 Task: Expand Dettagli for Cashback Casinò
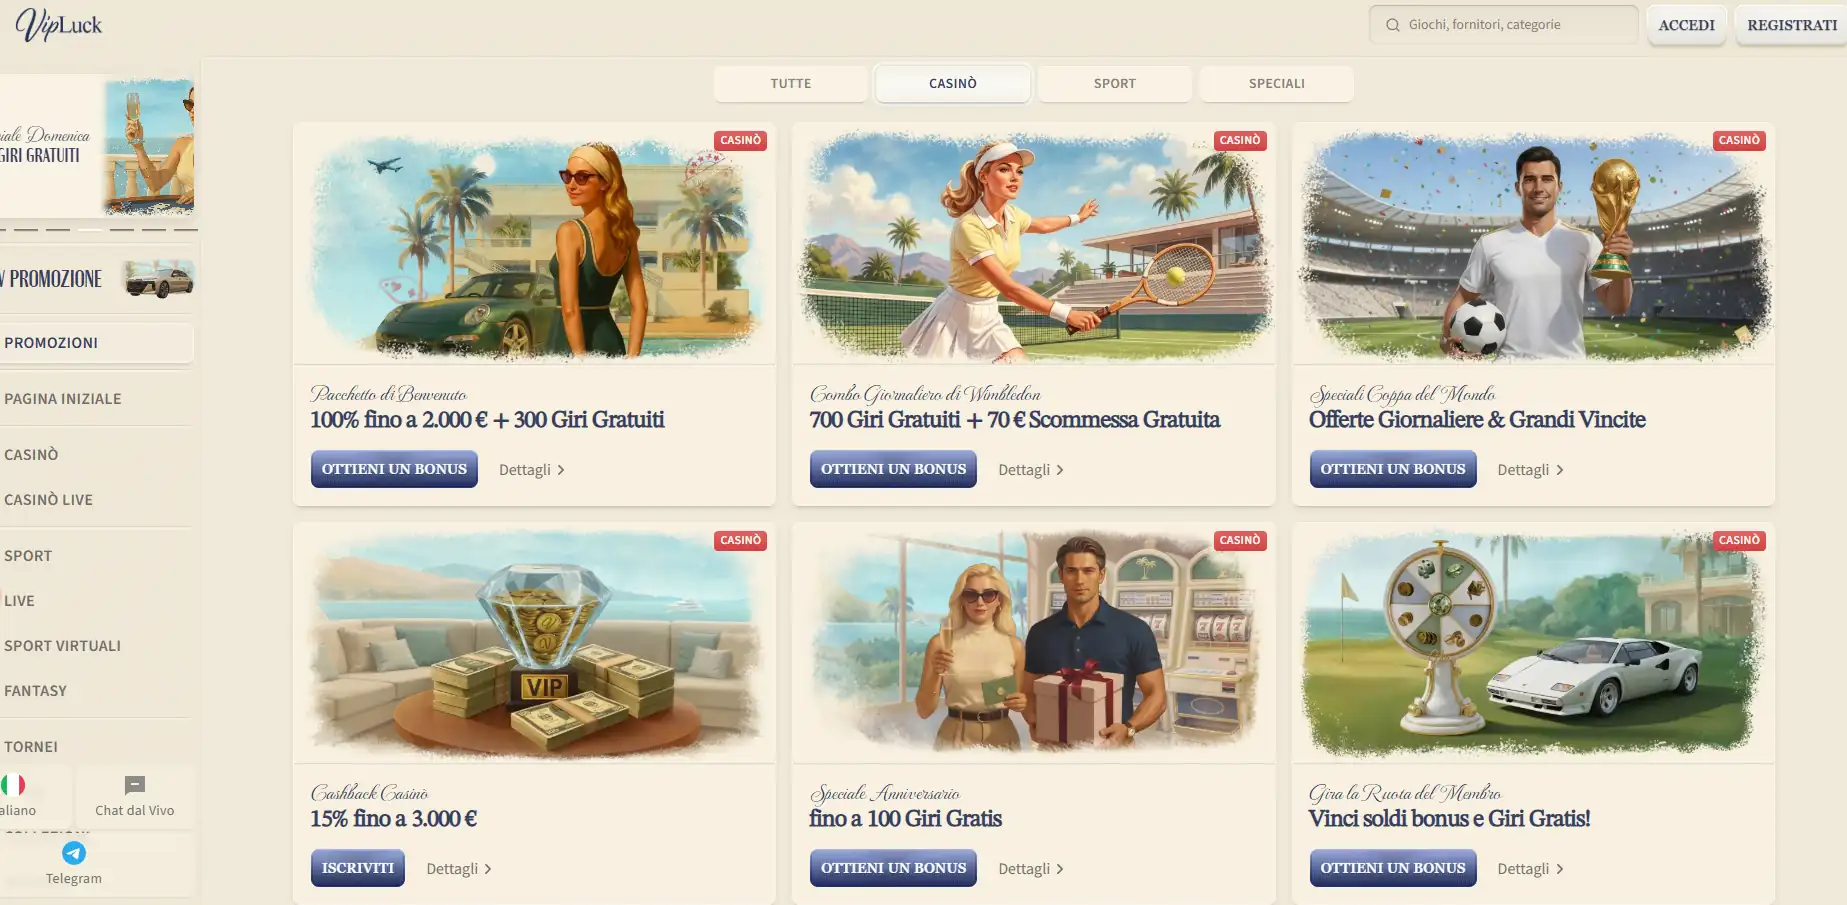click(x=459, y=869)
